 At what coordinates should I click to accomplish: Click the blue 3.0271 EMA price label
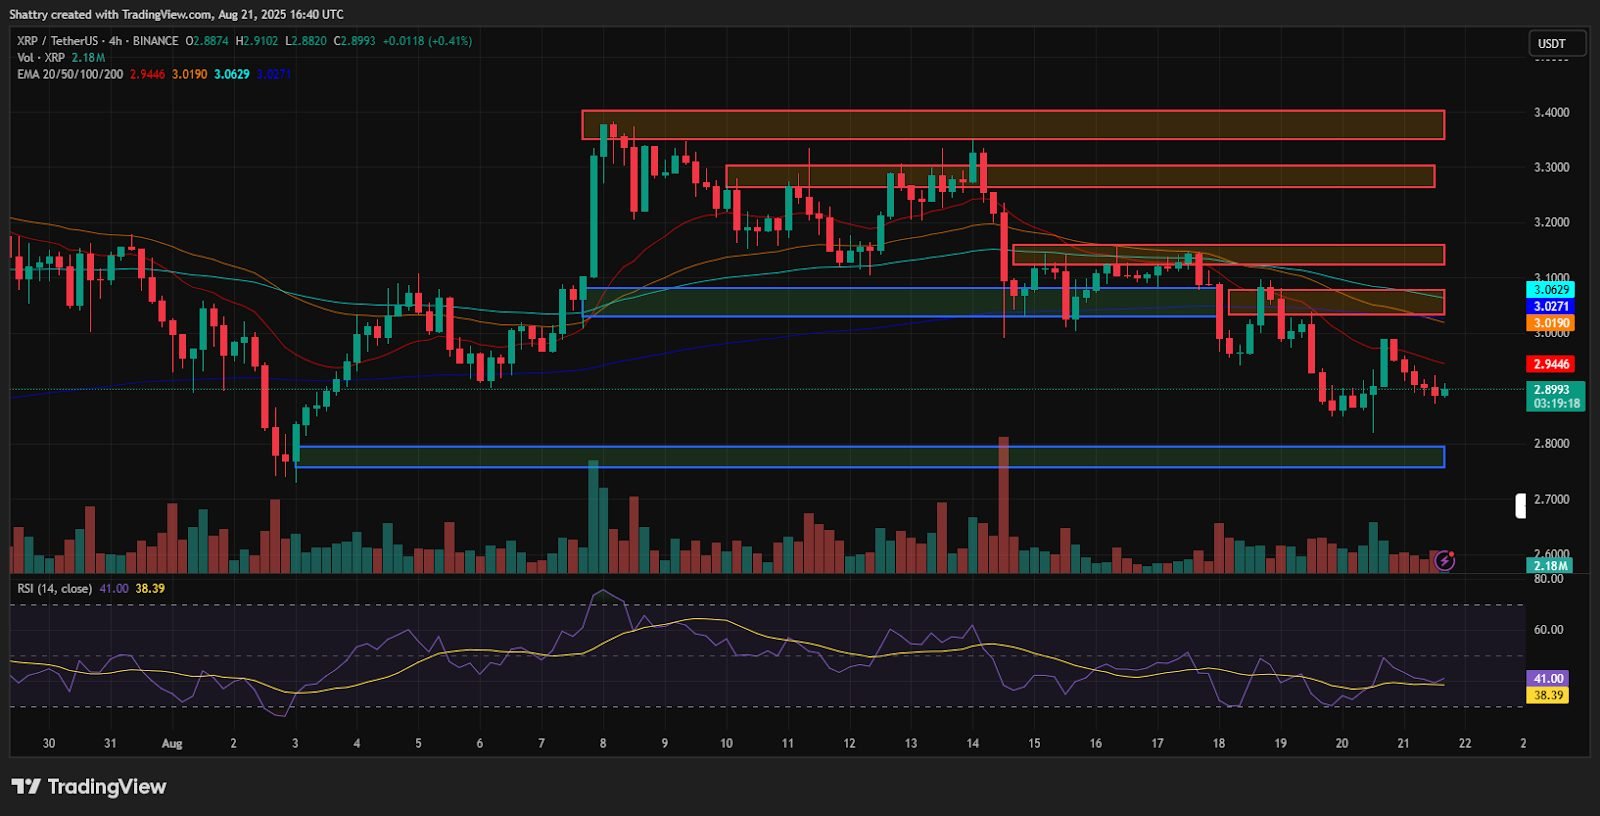(x=1550, y=307)
